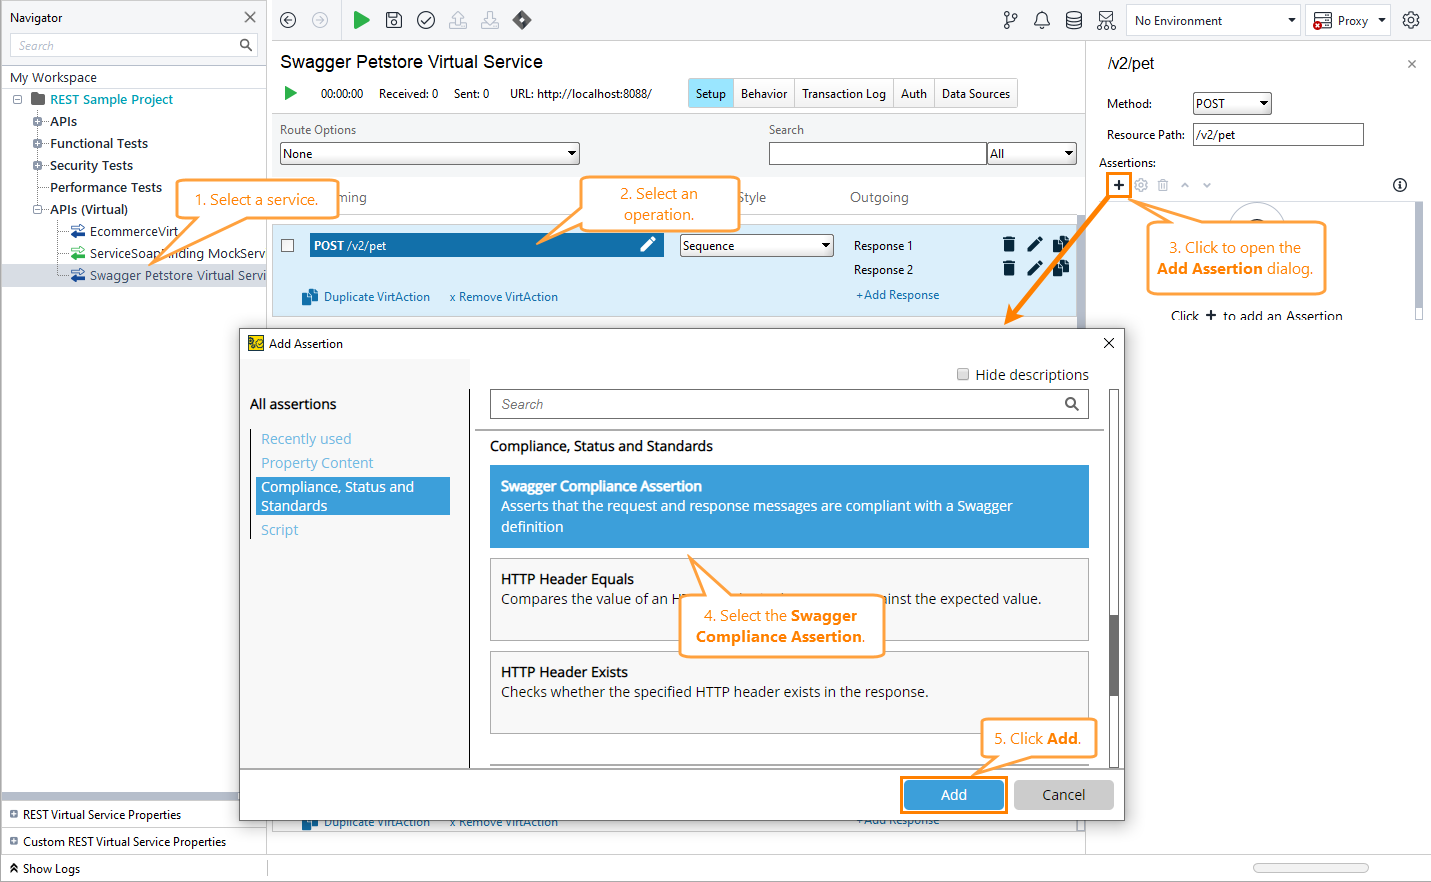
Task: Check the box next to POST /v2/pet
Action: click(x=287, y=244)
